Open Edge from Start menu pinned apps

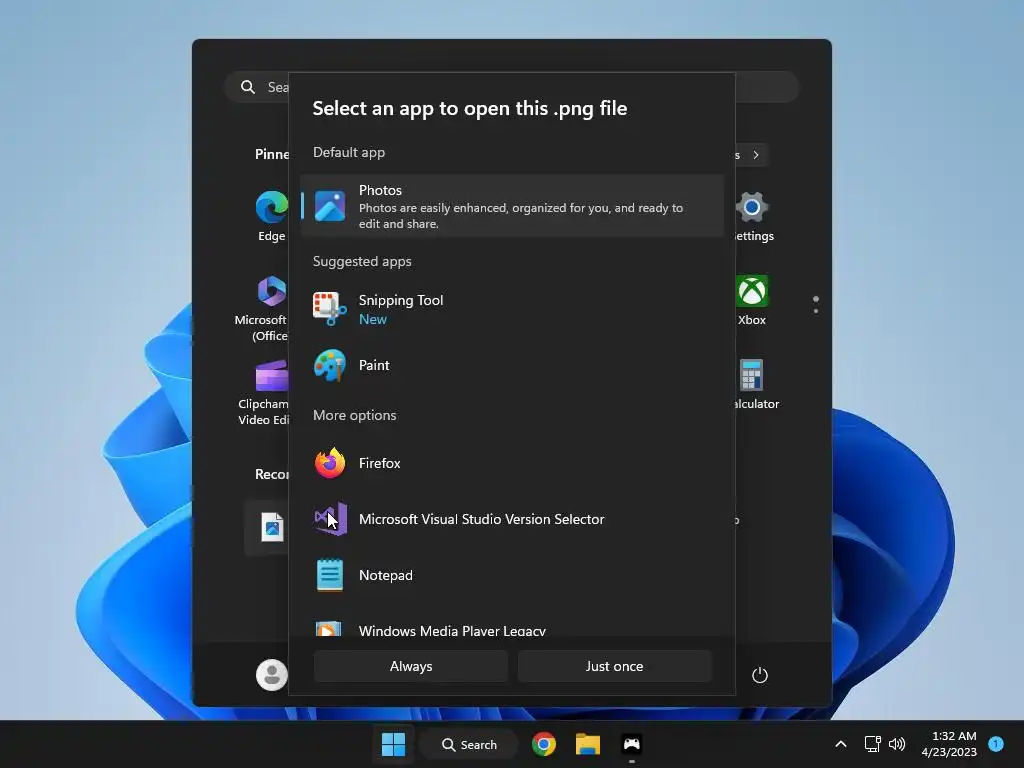click(272, 208)
